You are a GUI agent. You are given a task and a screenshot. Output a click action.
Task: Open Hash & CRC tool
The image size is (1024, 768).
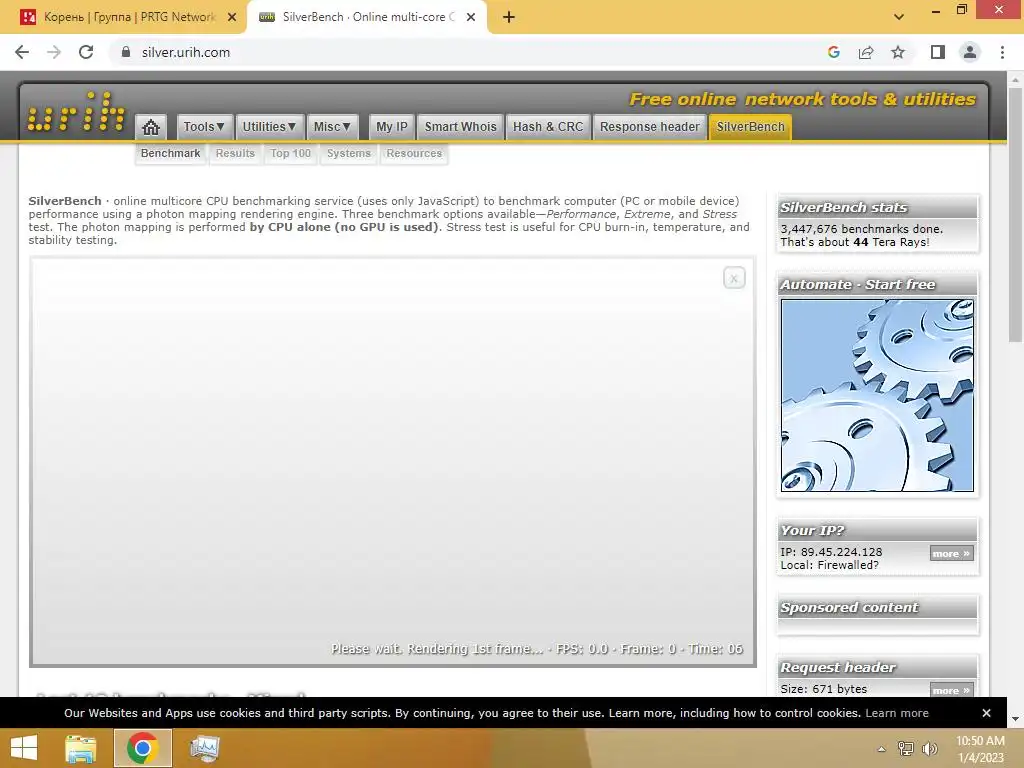point(548,127)
